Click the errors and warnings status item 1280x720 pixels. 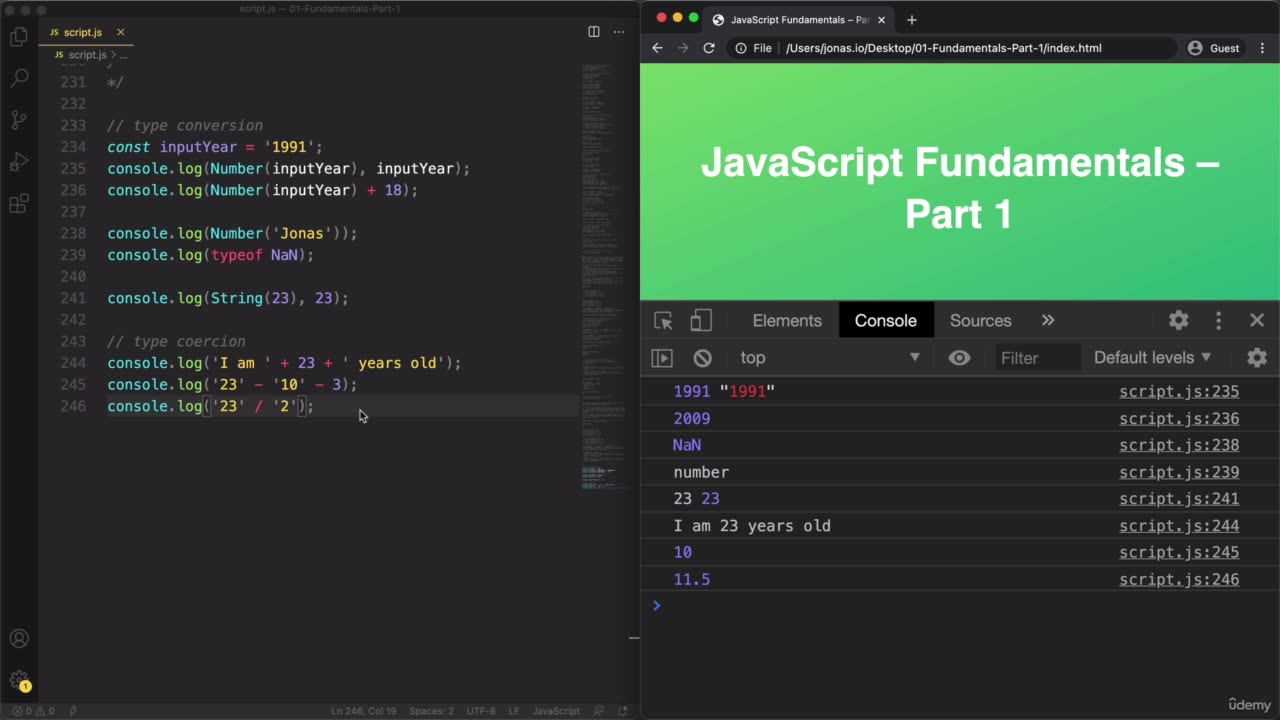tap(33, 711)
